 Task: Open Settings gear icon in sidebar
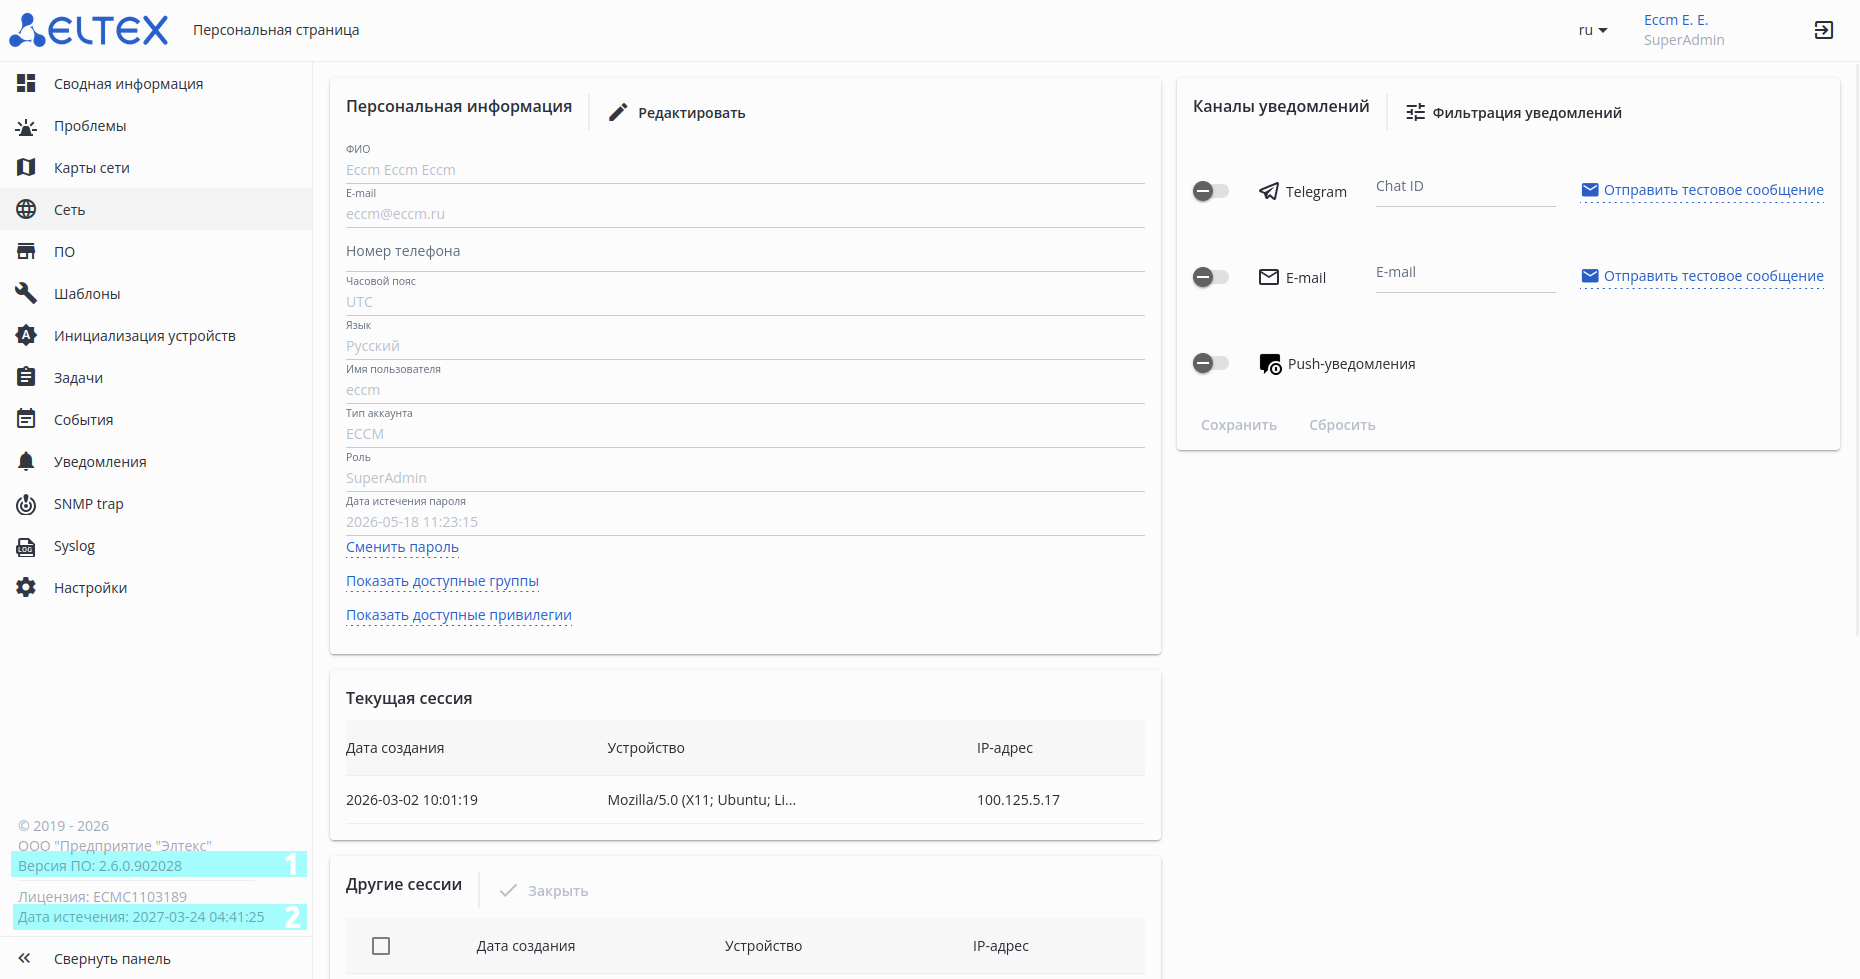pyautogui.click(x=26, y=588)
